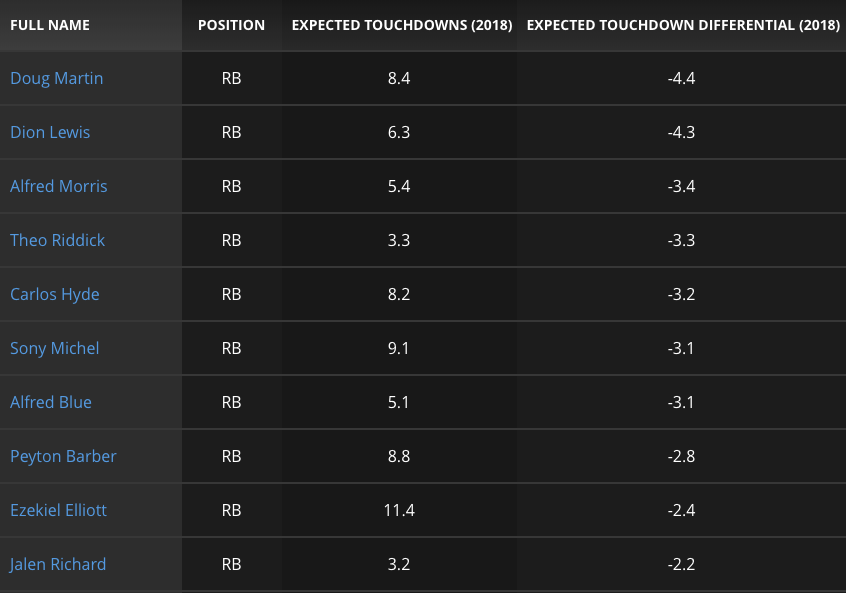Viewport: 846px width, 593px height.
Task: Click the Jalen Richard link
Action: point(57,564)
